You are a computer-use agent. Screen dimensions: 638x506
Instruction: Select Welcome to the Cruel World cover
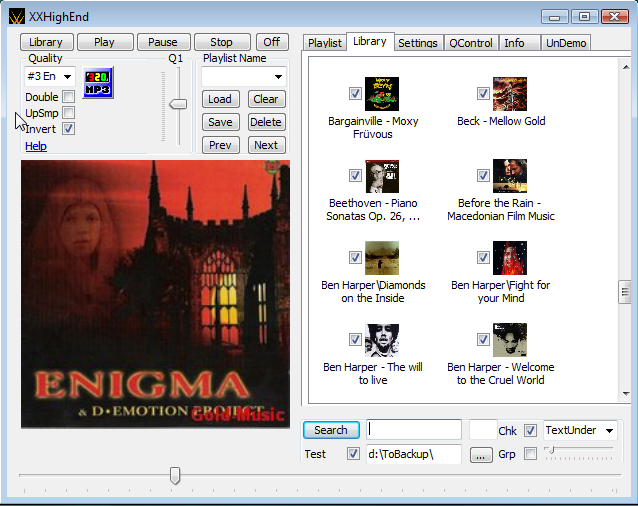(x=510, y=340)
